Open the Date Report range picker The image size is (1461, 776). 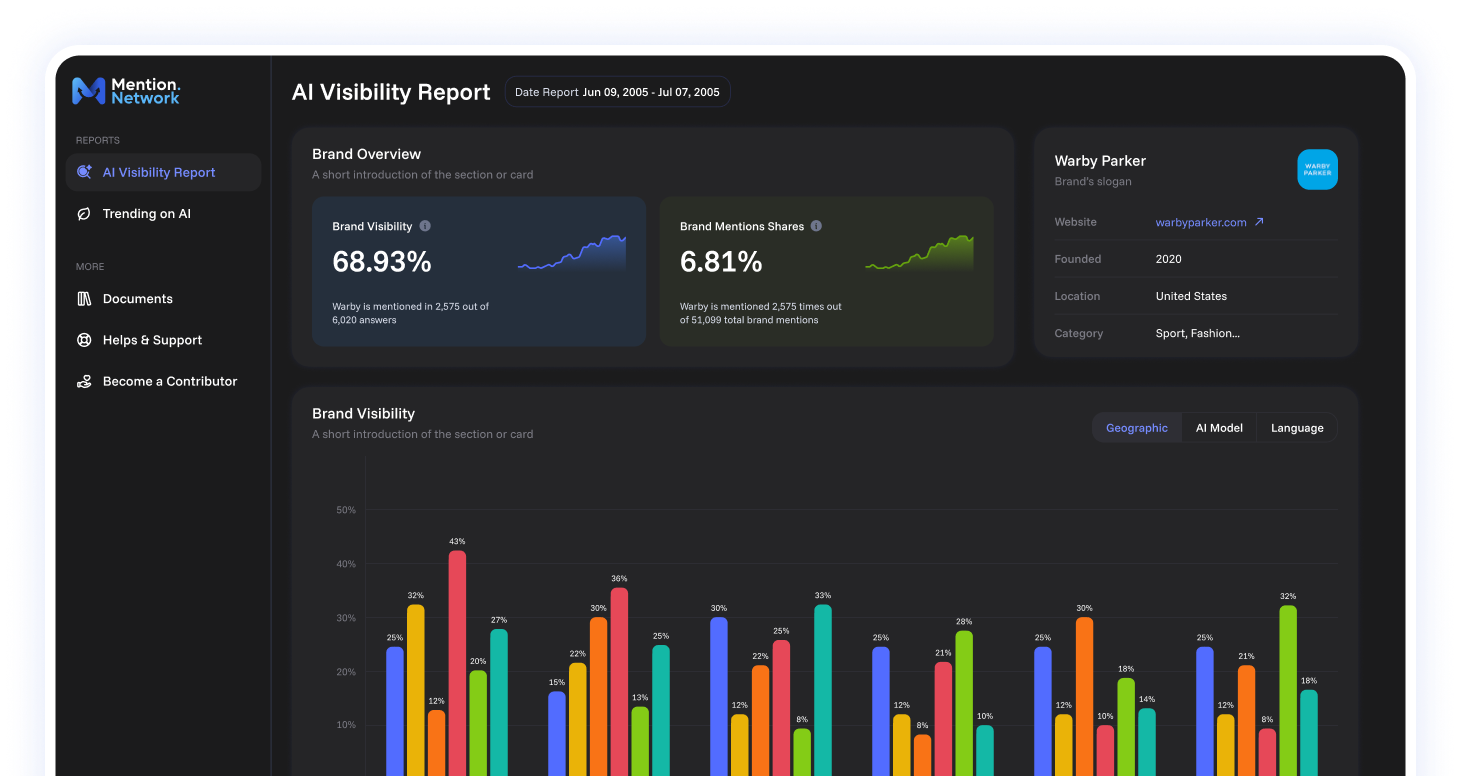(617, 92)
